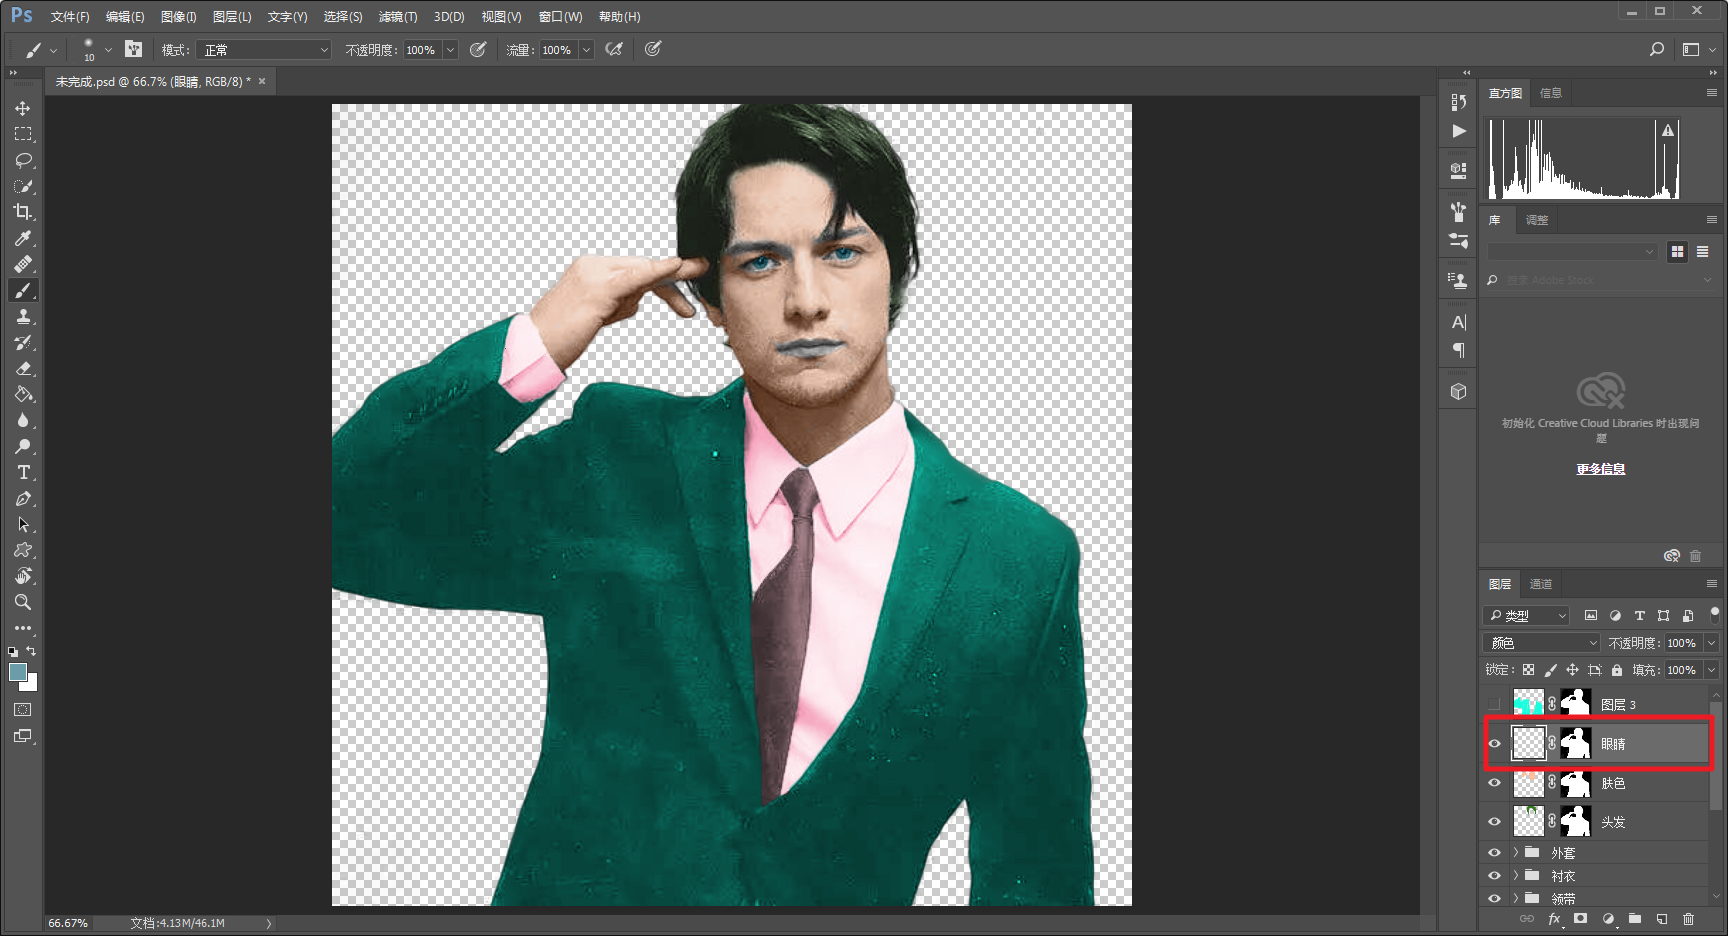Select the Hand tool
The image size is (1728, 936).
click(x=23, y=576)
